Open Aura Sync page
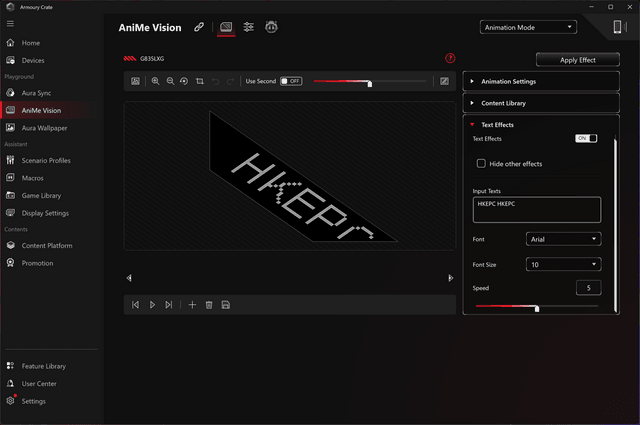 coord(36,93)
